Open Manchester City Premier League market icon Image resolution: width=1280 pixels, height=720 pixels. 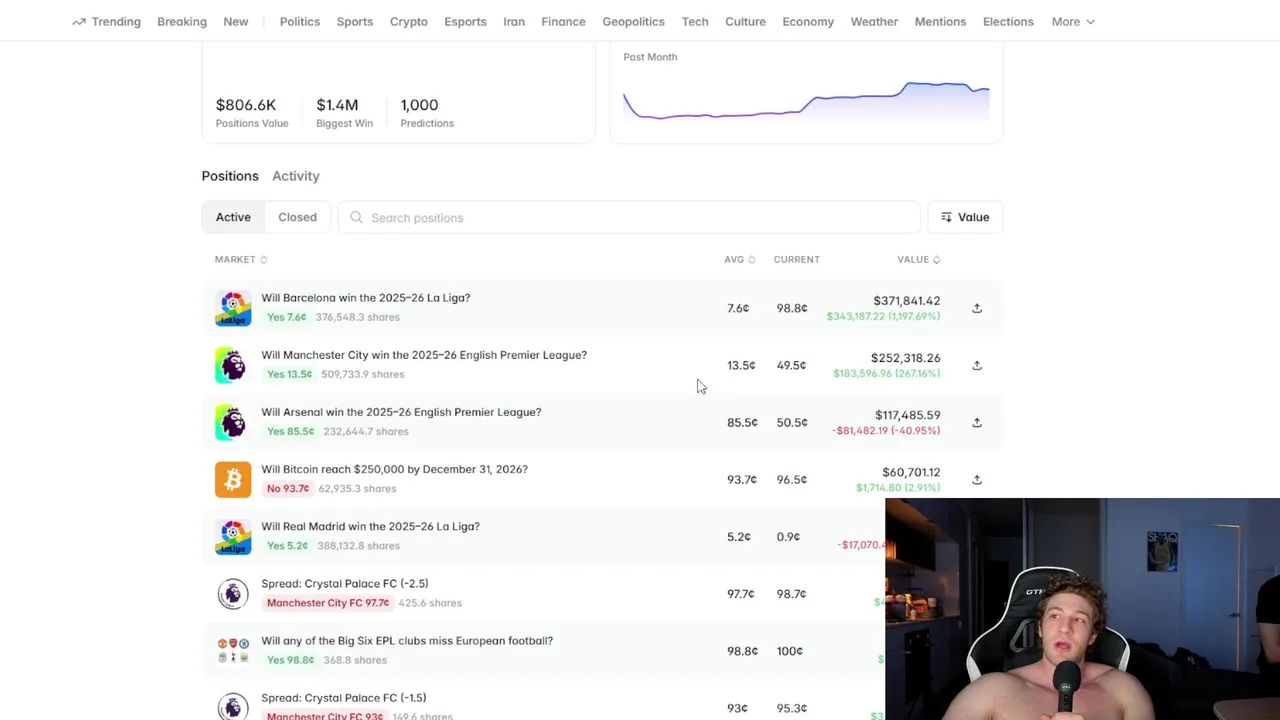[x=233, y=365]
